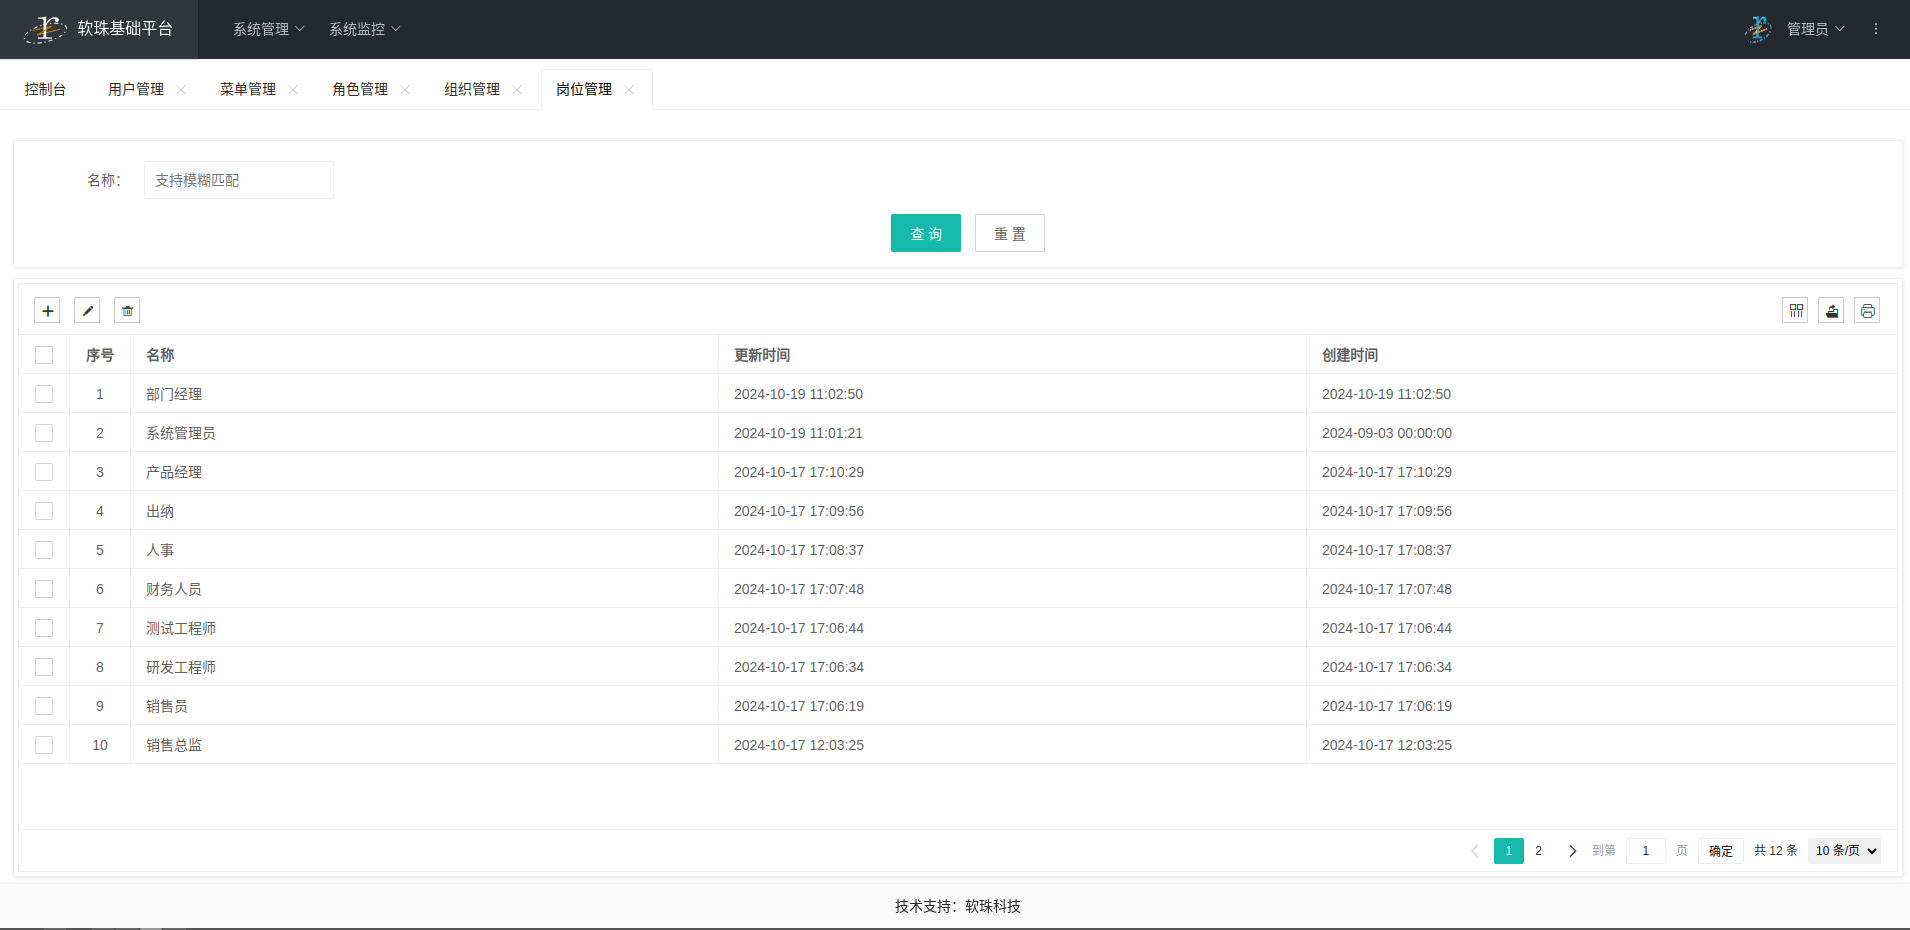Viewport: 1910px width, 930px height.
Task: Click the delete trash icon in toolbar
Action: (x=127, y=311)
